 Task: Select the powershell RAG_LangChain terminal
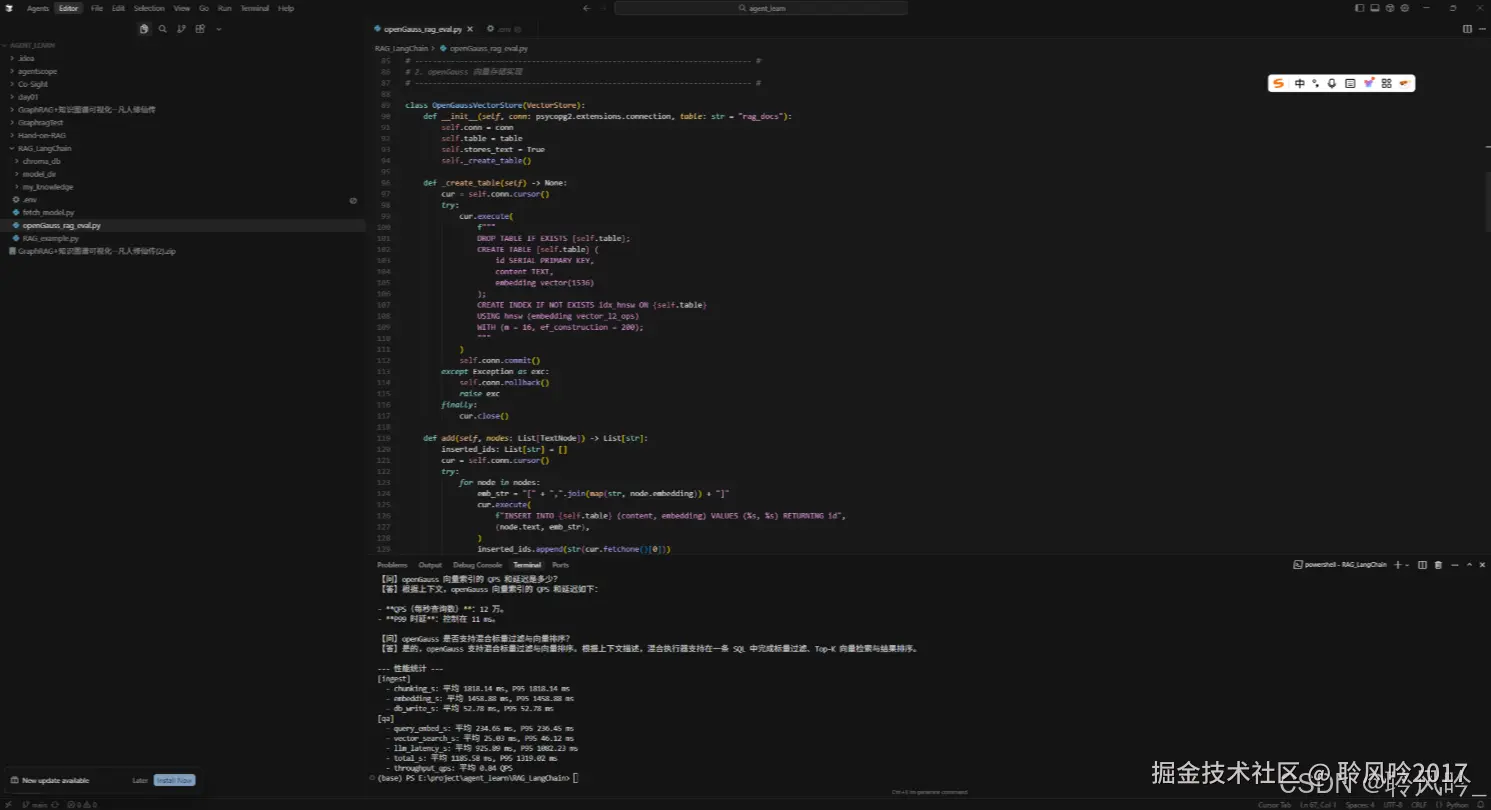coord(1340,565)
